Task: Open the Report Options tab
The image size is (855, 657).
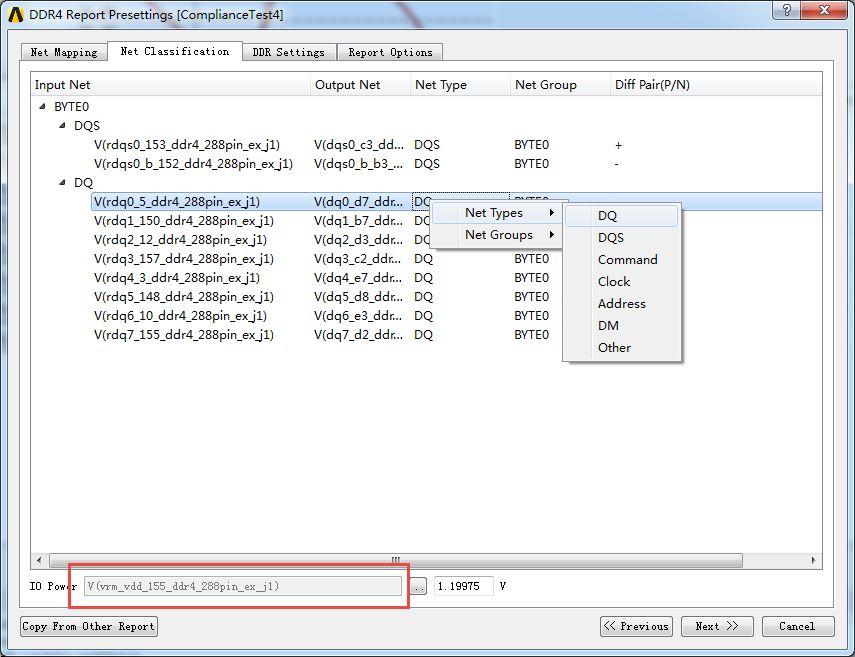Action: pos(390,52)
